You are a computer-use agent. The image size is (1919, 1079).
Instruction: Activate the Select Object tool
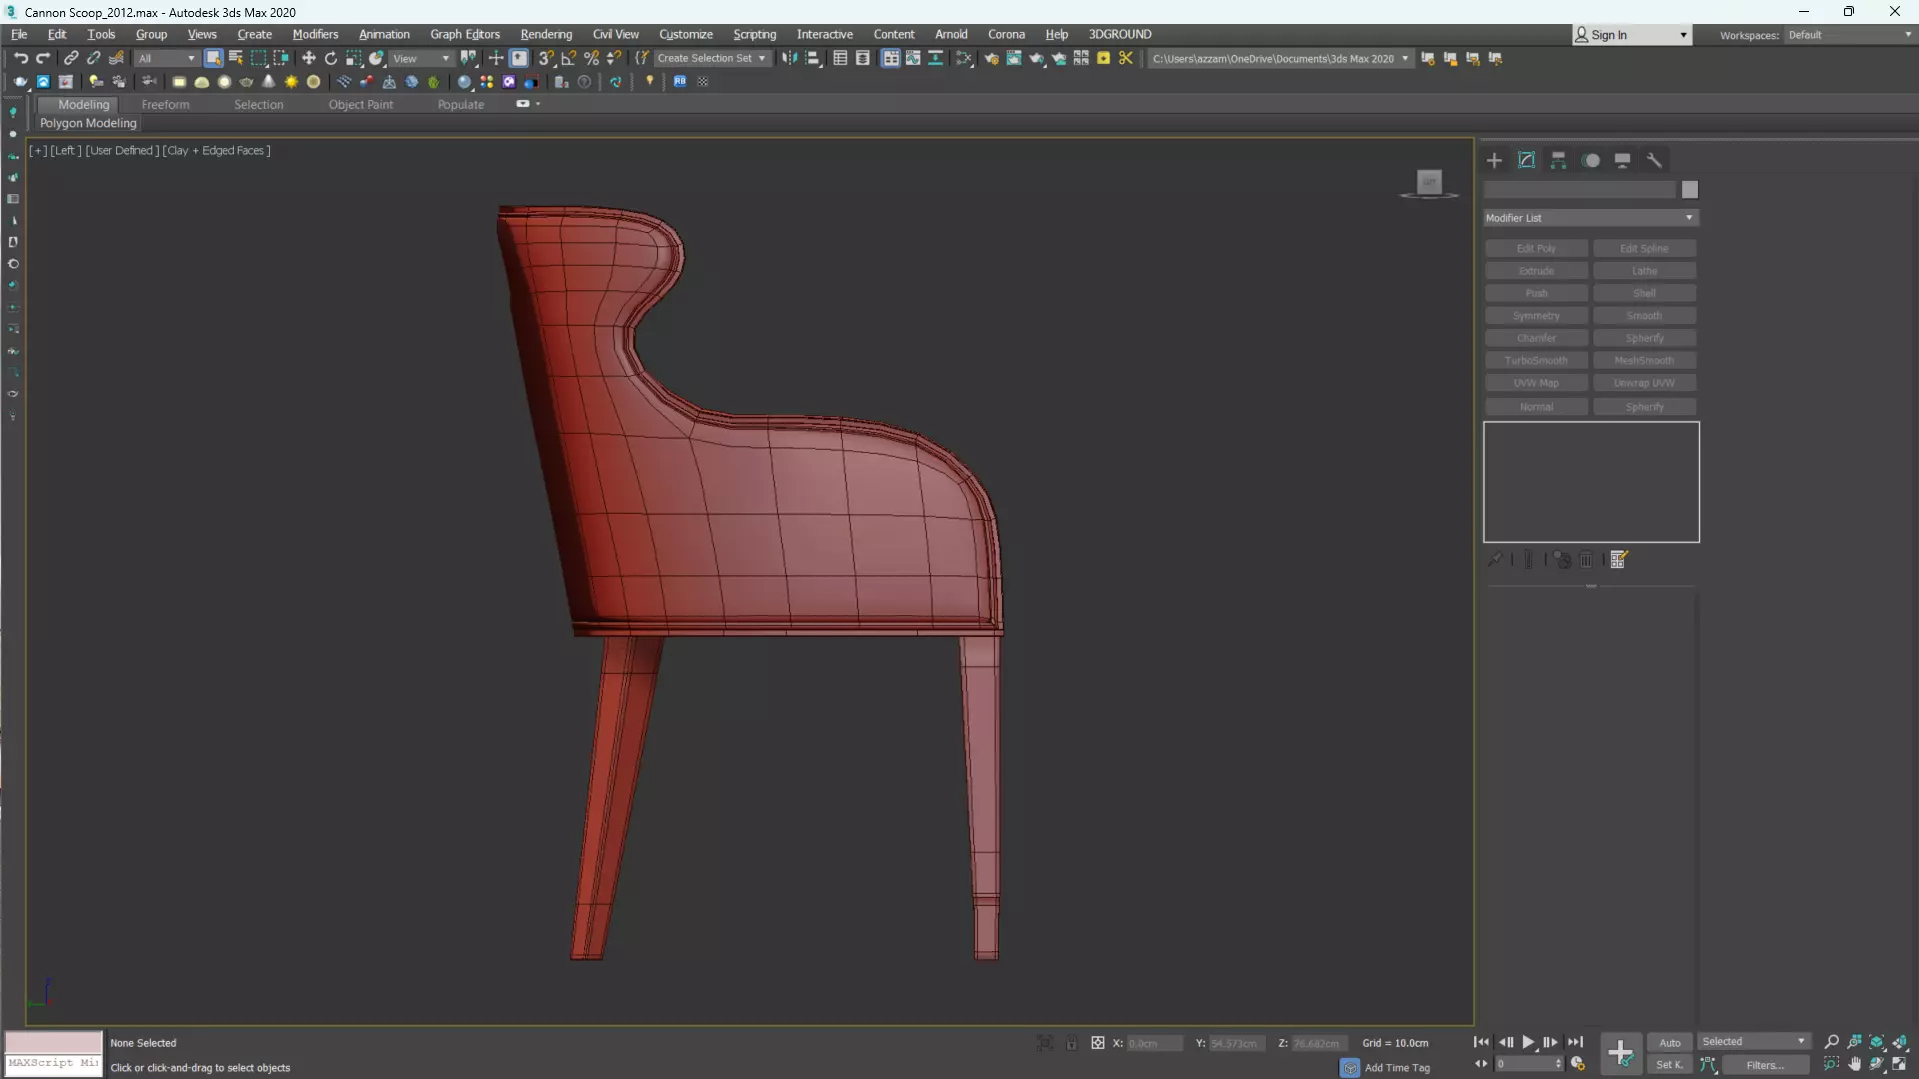click(213, 58)
